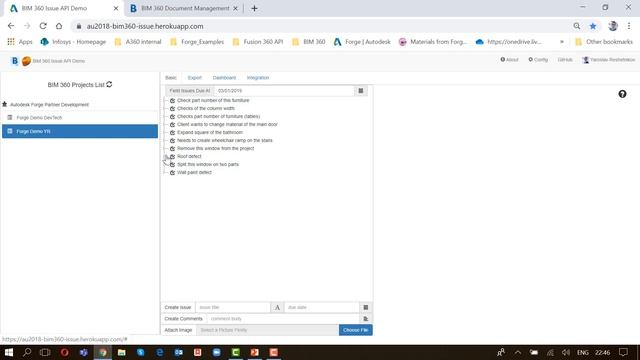This screenshot has height=360, width=640.
Task: Select the Forge Demo DevTech project
Action: click(80, 118)
